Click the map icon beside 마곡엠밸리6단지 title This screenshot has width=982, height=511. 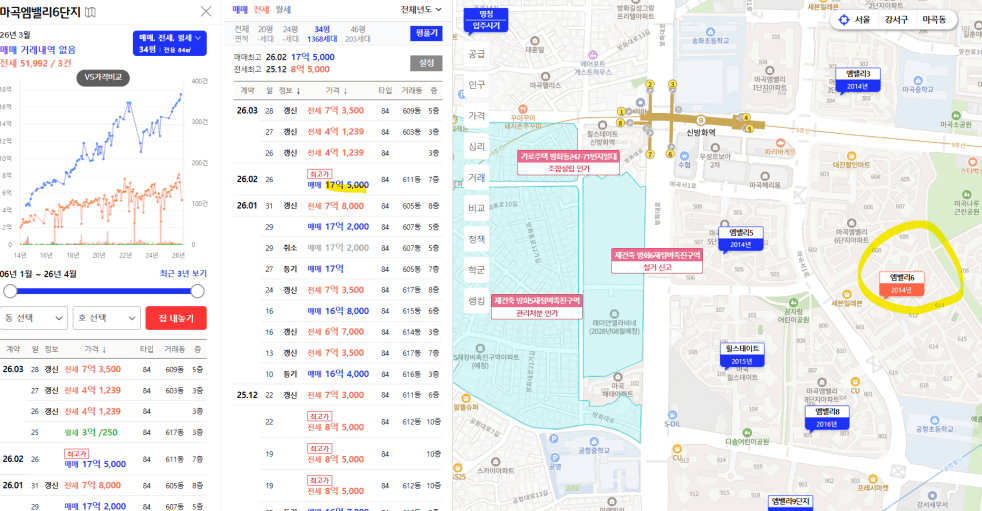(x=91, y=12)
